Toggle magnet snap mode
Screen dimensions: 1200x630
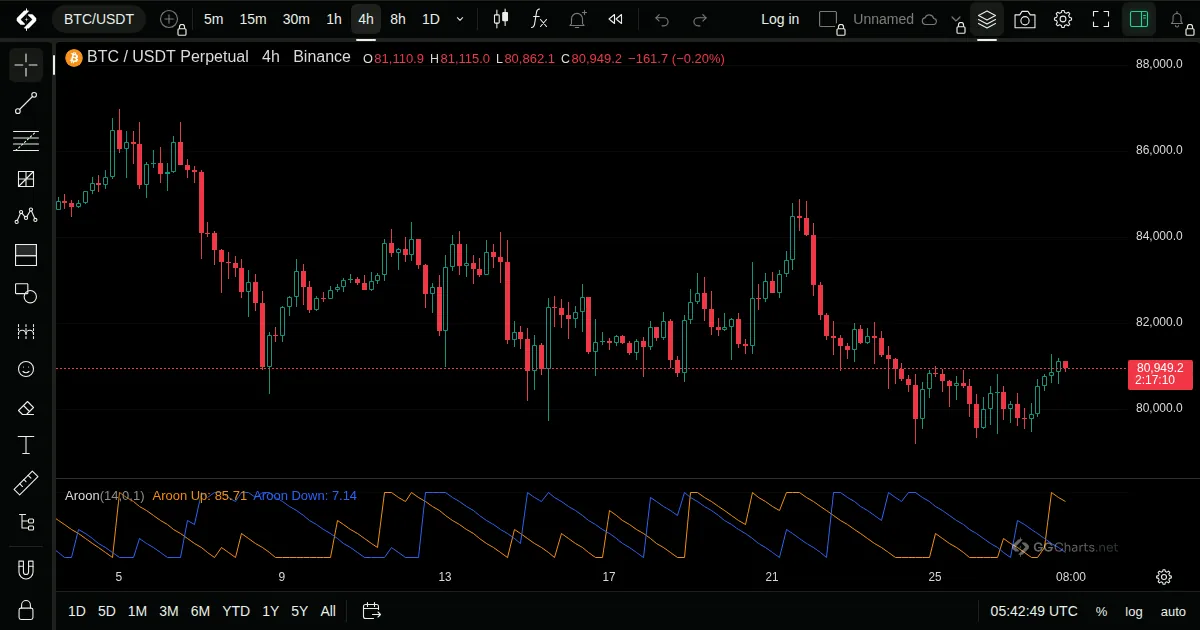(26, 570)
